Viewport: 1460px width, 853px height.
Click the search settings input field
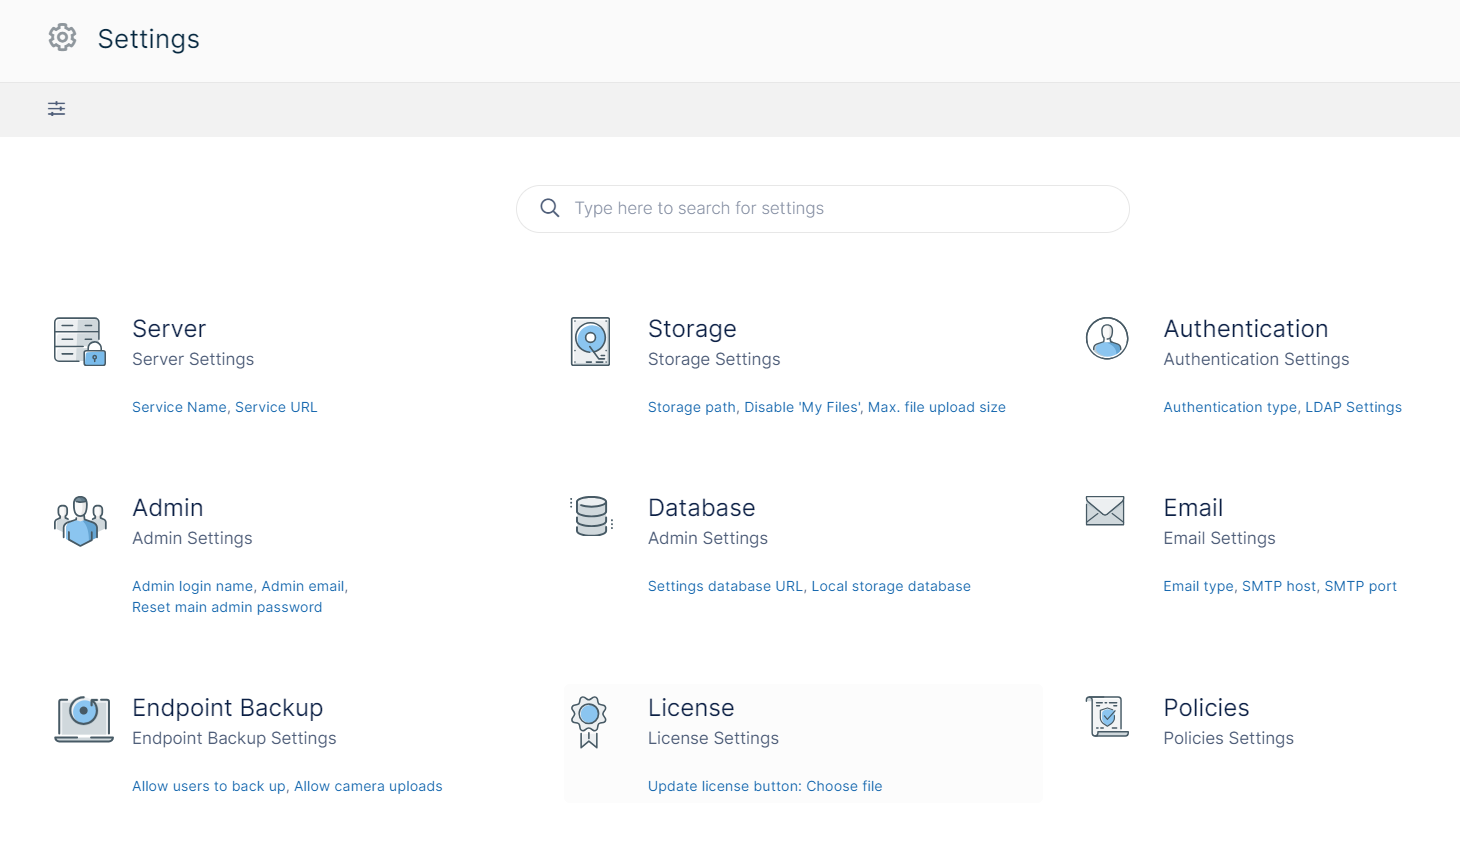840,209
